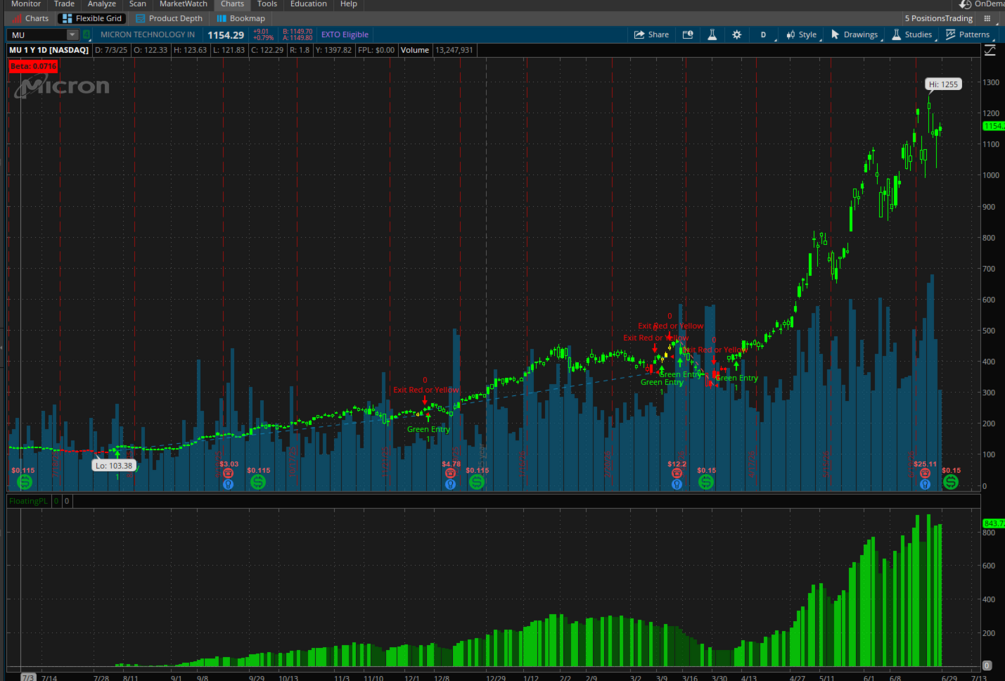Click the Green Entry label near 12/8

pyautogui.click(x=428, y=430)
